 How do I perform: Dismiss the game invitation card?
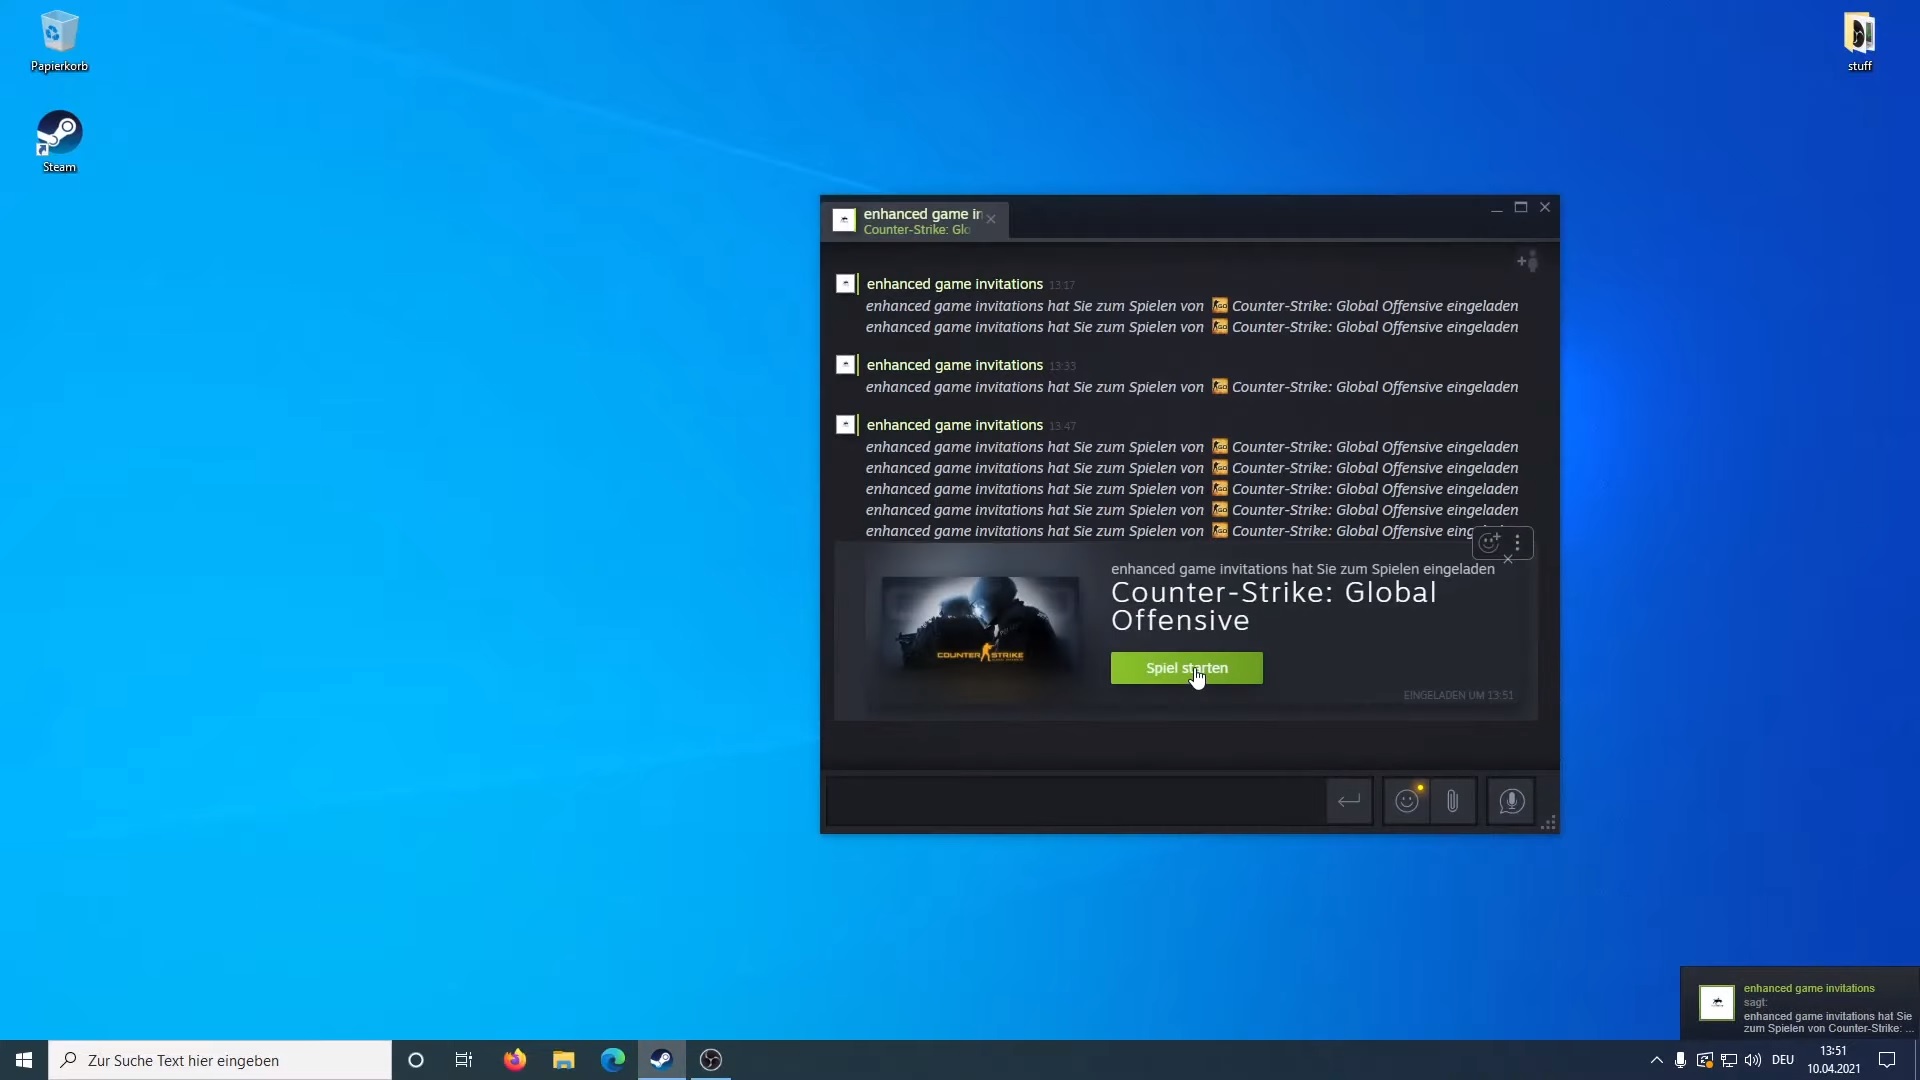(1508, 559)
